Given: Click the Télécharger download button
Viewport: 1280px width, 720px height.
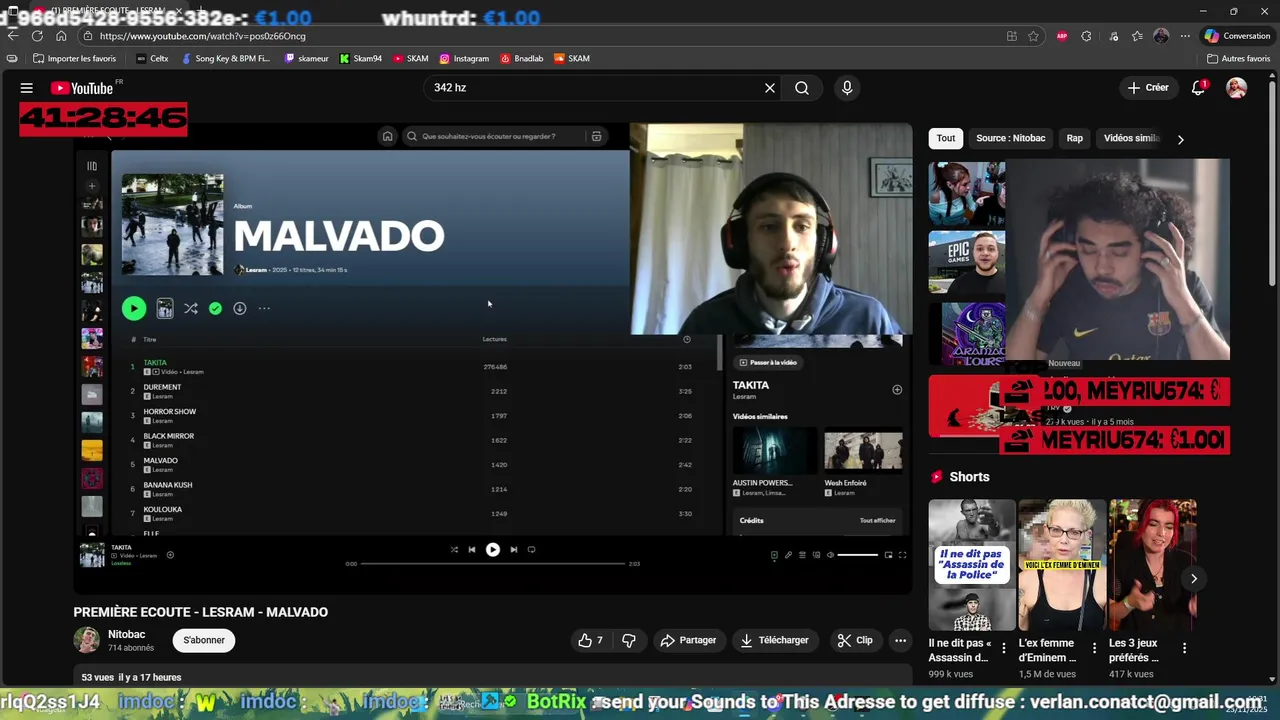Looking at the screenshot, I should pos(775,640).
